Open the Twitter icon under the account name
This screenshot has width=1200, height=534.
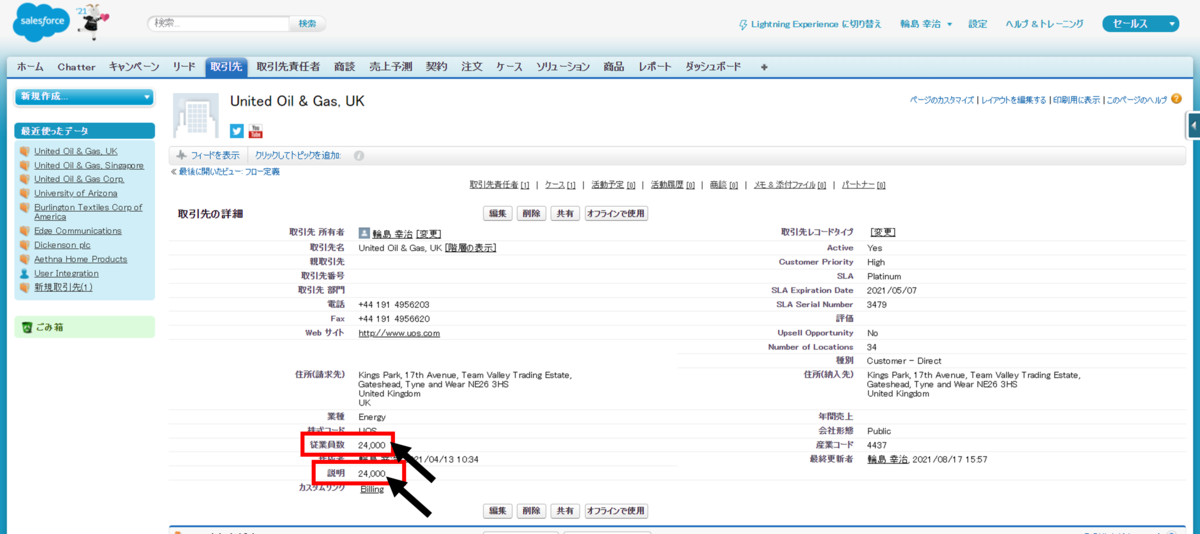coord(237,131)
